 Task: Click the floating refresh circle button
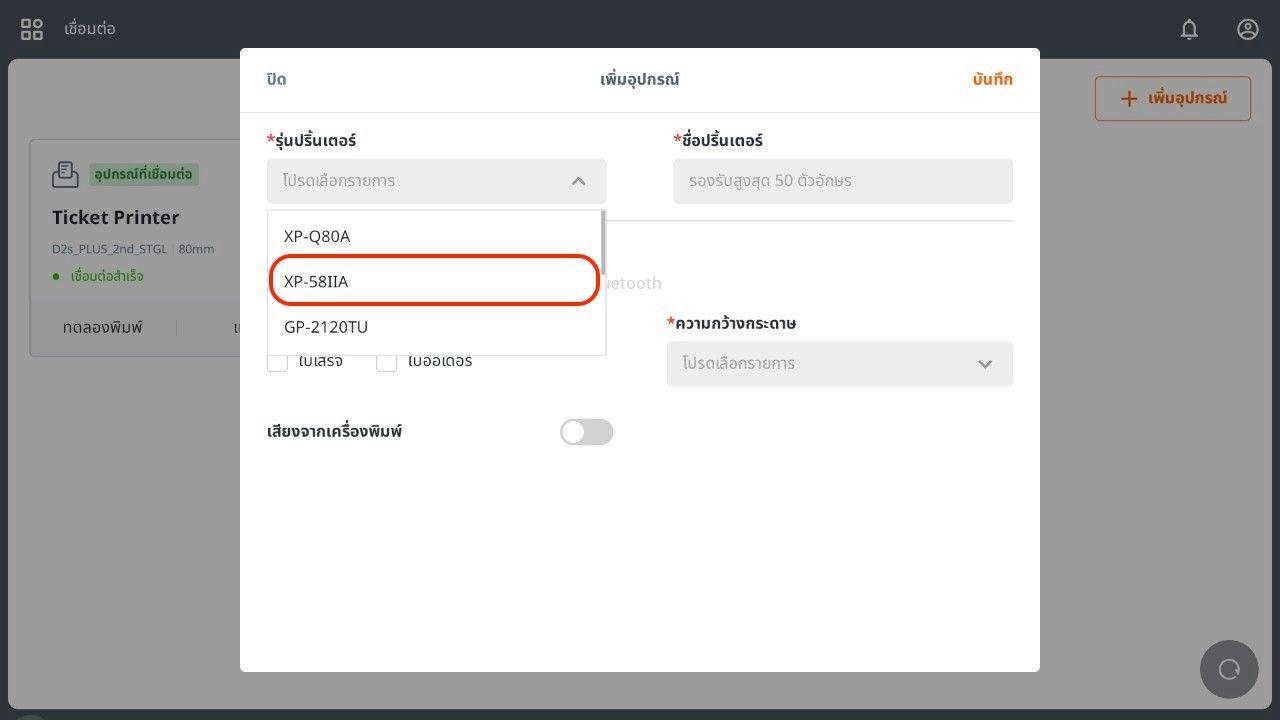(1229, 669)
